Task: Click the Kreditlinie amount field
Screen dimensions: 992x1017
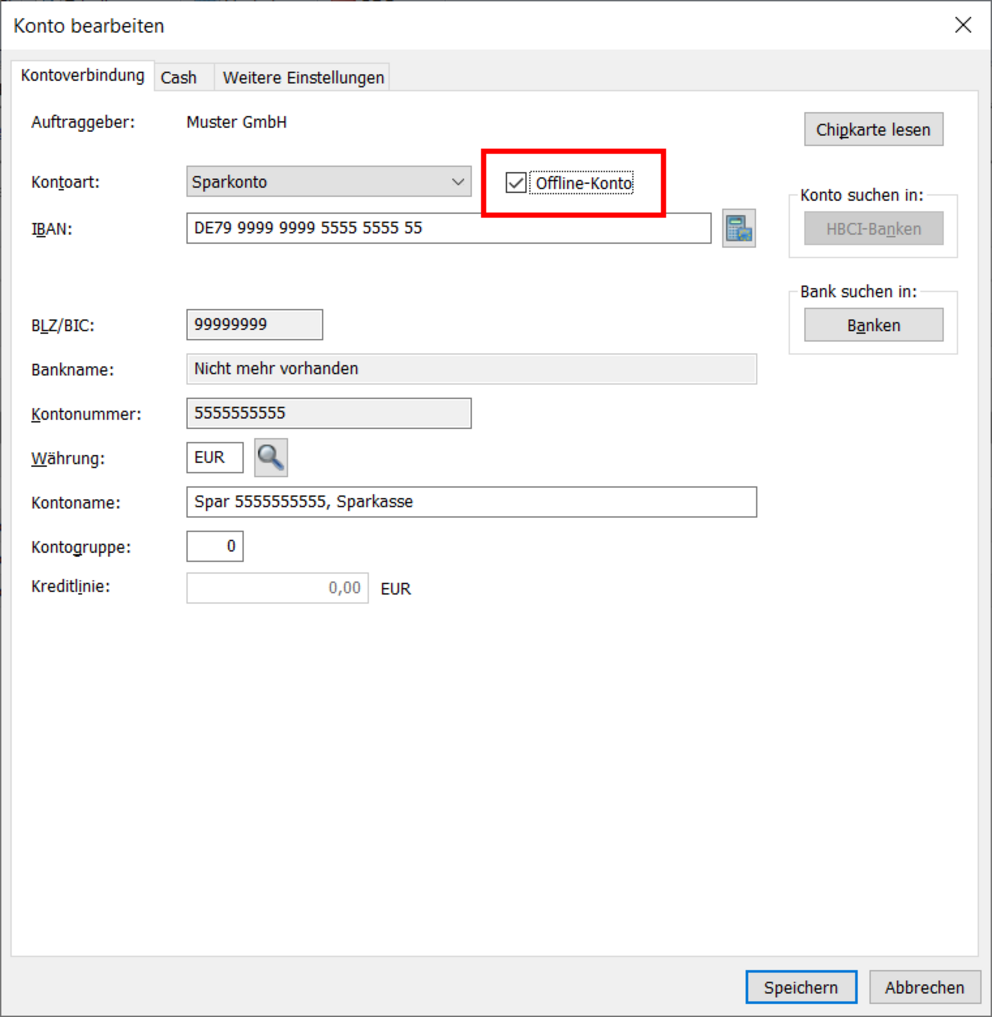Action: tap(277, 588)
